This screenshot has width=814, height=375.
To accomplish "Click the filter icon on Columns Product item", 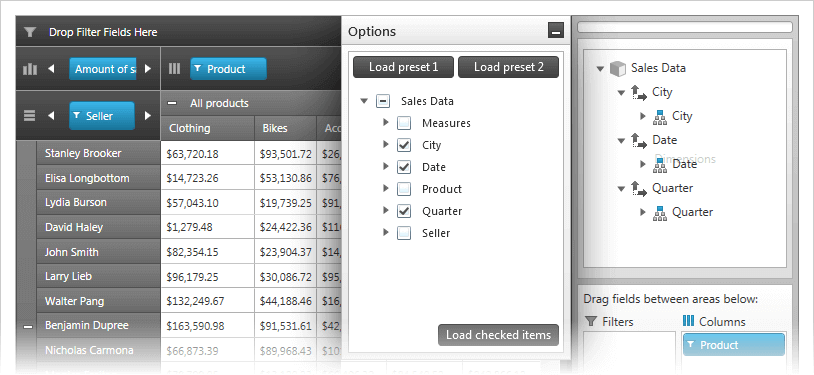I will pos(691,344).
